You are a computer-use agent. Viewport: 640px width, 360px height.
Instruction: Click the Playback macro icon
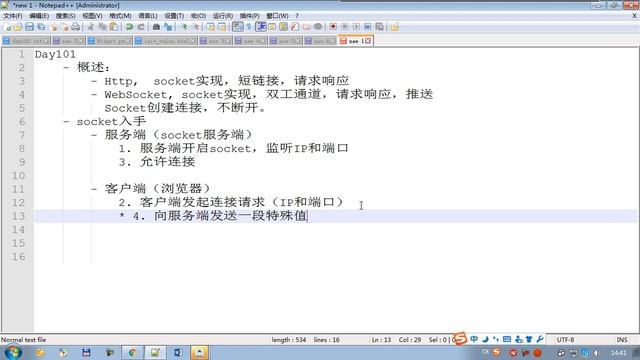[x=356, y=27]
